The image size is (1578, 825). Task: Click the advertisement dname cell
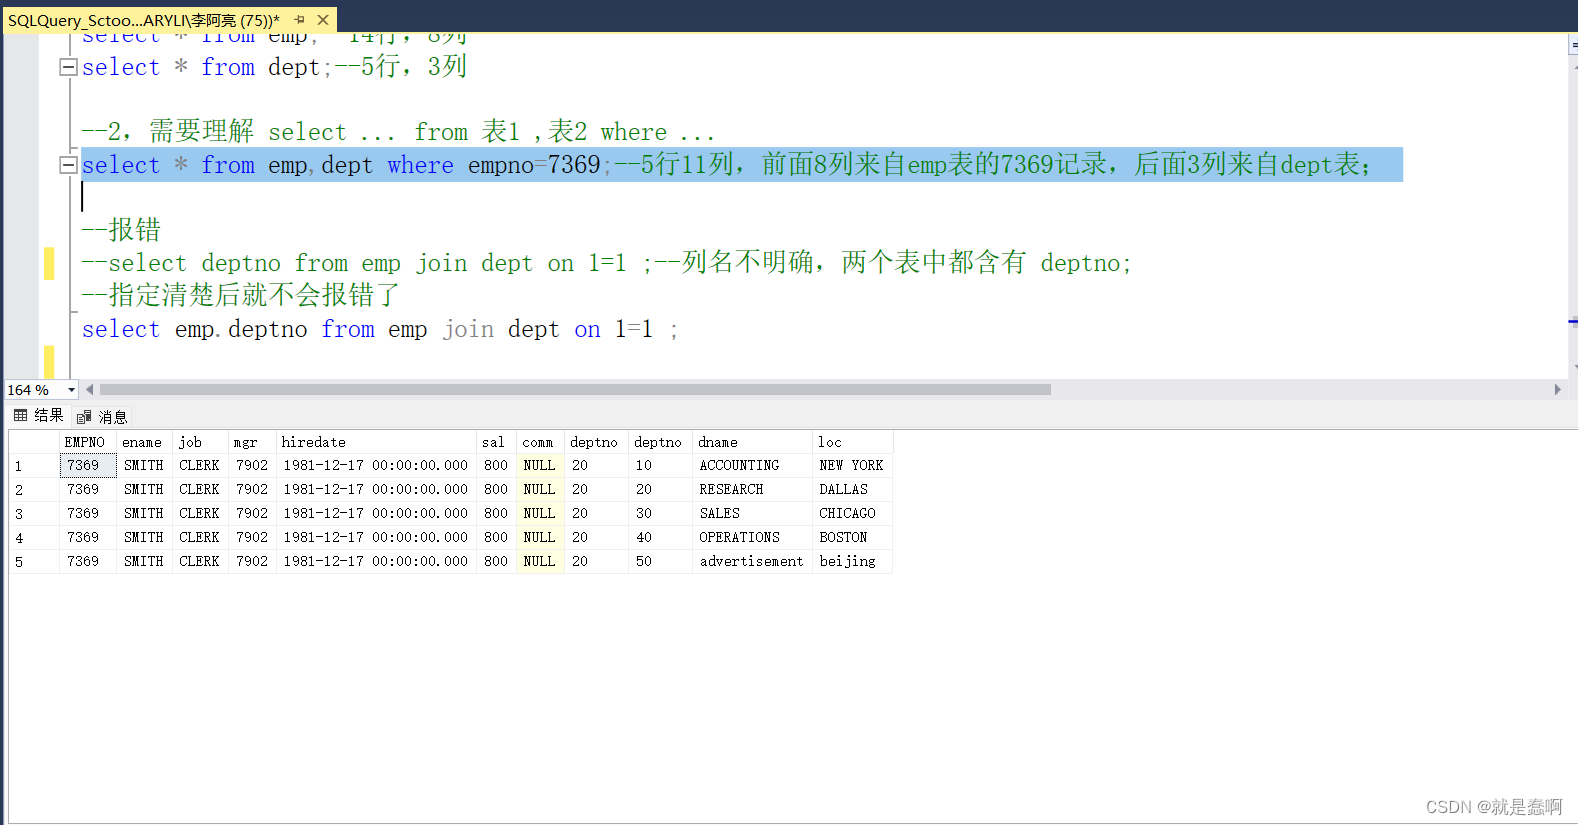click(x=751, y=562)
